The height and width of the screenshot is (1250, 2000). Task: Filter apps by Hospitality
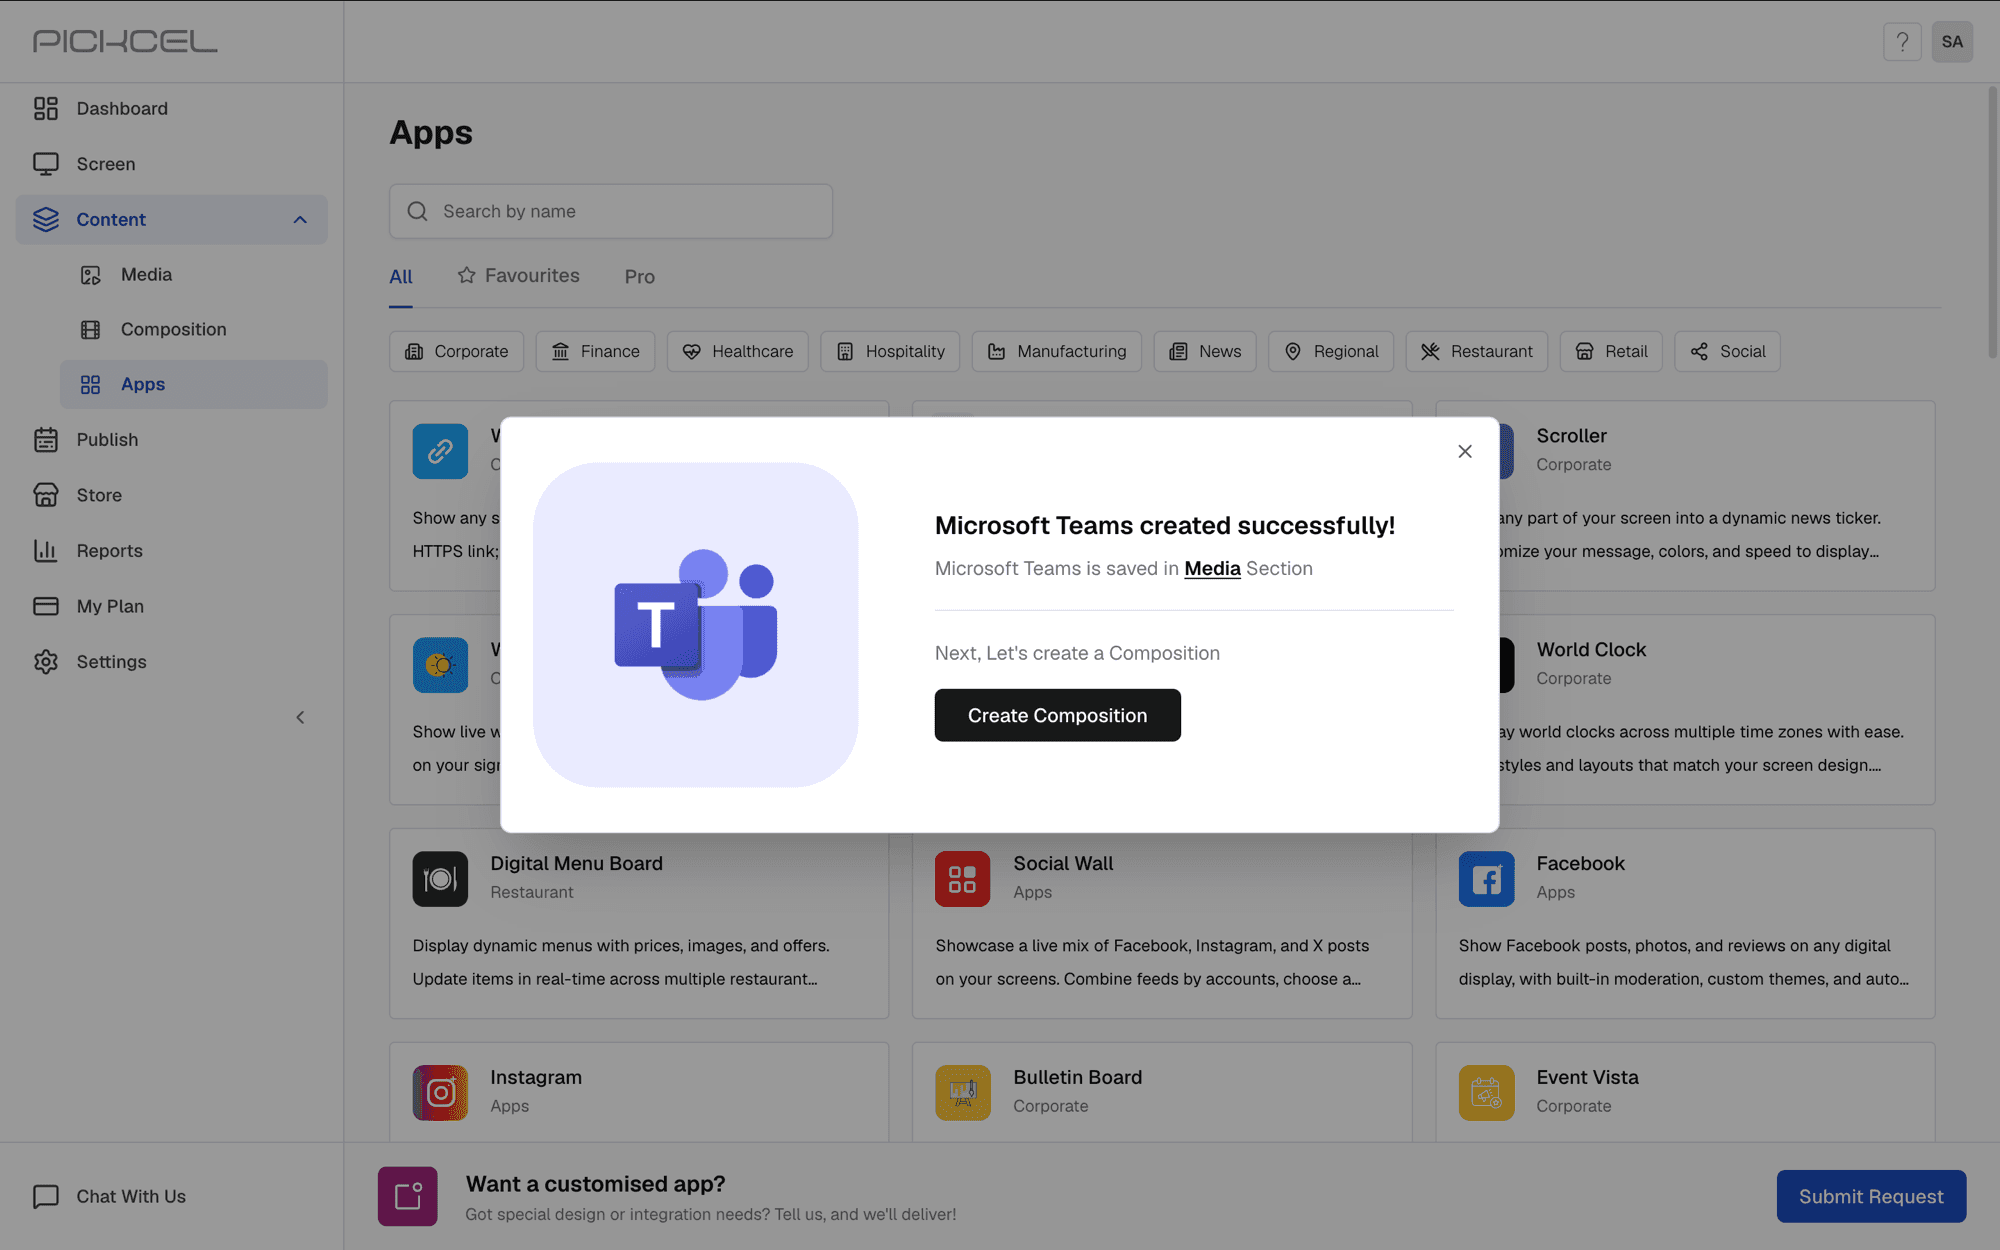click(890, 351)
